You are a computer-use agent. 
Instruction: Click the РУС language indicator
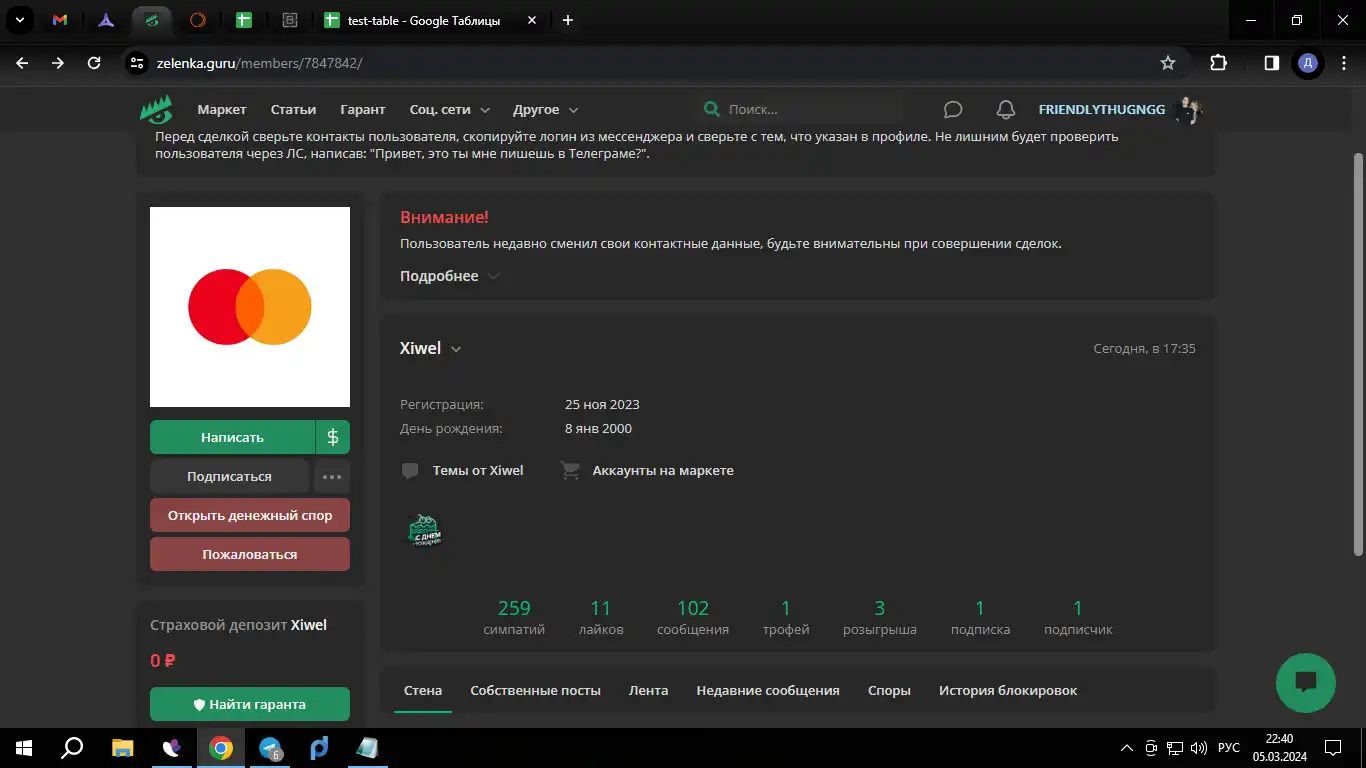pos(1229,748)
